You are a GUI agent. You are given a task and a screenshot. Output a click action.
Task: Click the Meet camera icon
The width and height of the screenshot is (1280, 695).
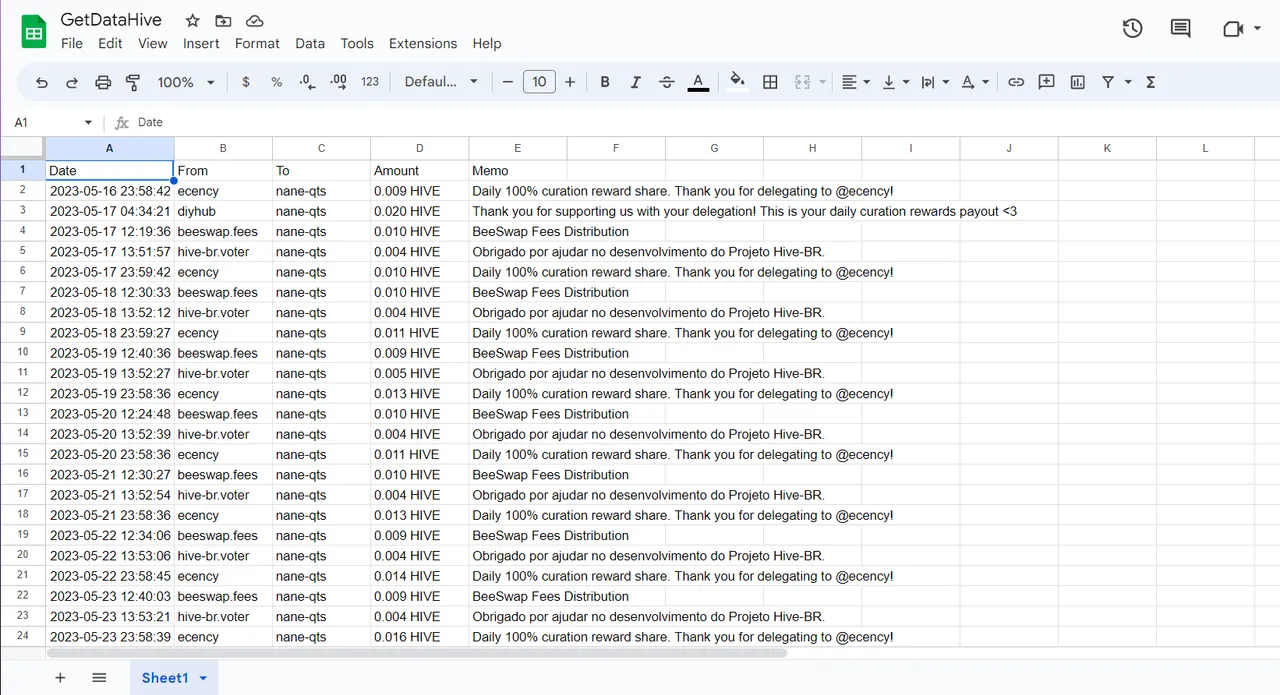coord(1233,29)
